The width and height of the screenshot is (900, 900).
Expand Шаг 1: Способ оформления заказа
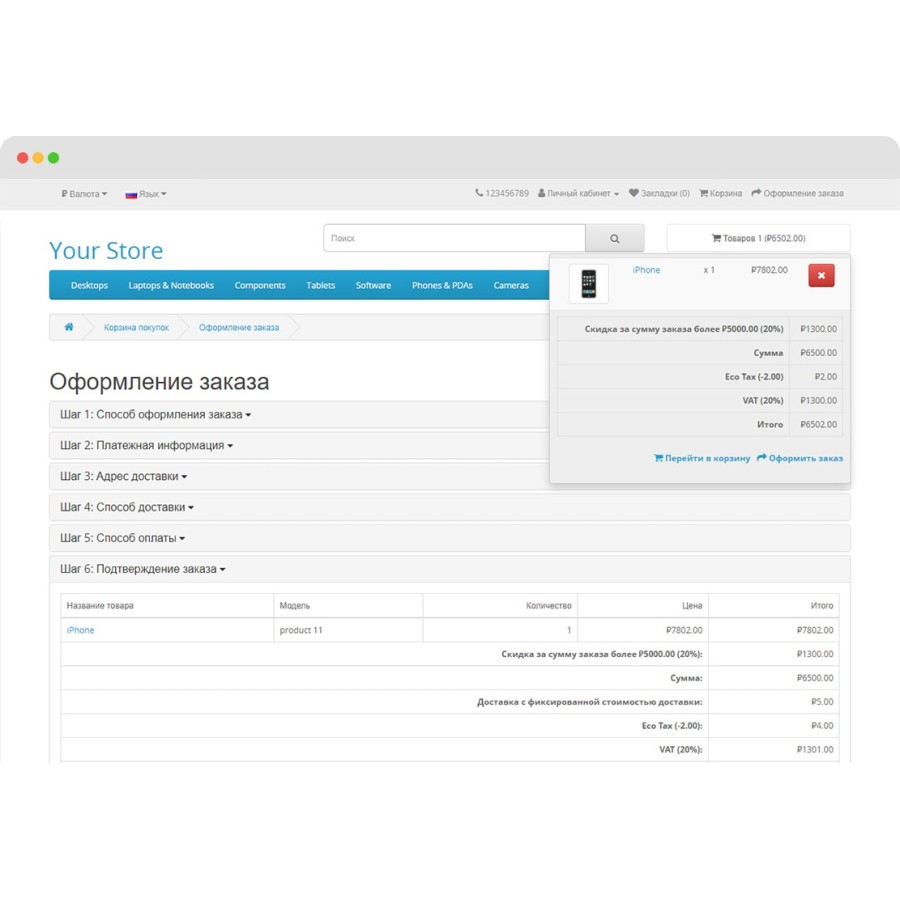coord(156,414)
